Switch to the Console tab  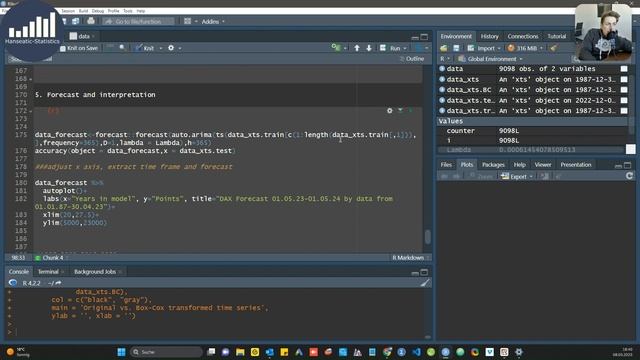coord(18,272)
